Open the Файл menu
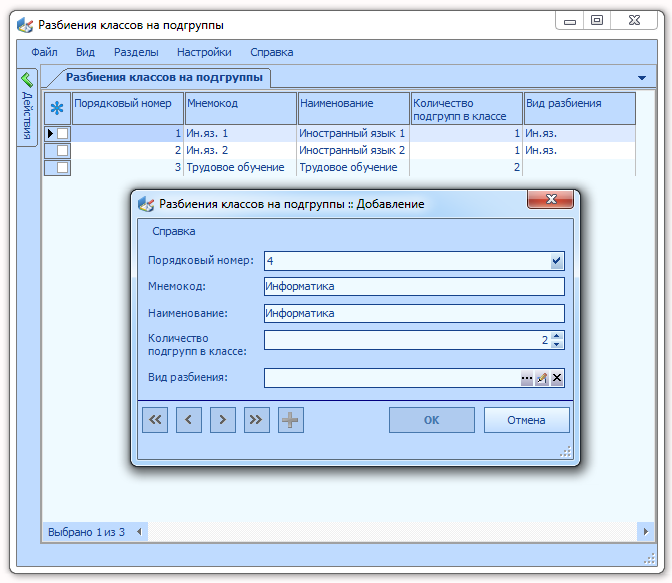Image resolution: width=672 pixels, height=583 pixels. point(44,52)
